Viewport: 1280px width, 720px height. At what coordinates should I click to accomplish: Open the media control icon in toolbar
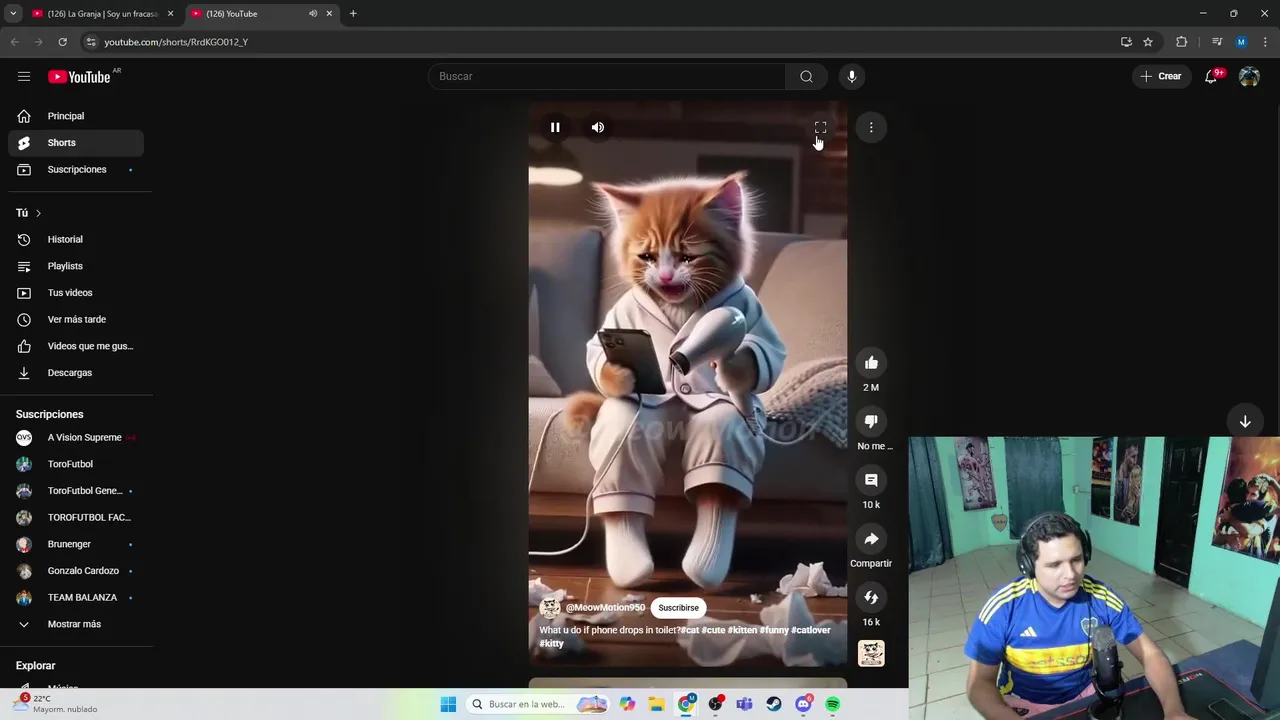tap(1217, 42)
